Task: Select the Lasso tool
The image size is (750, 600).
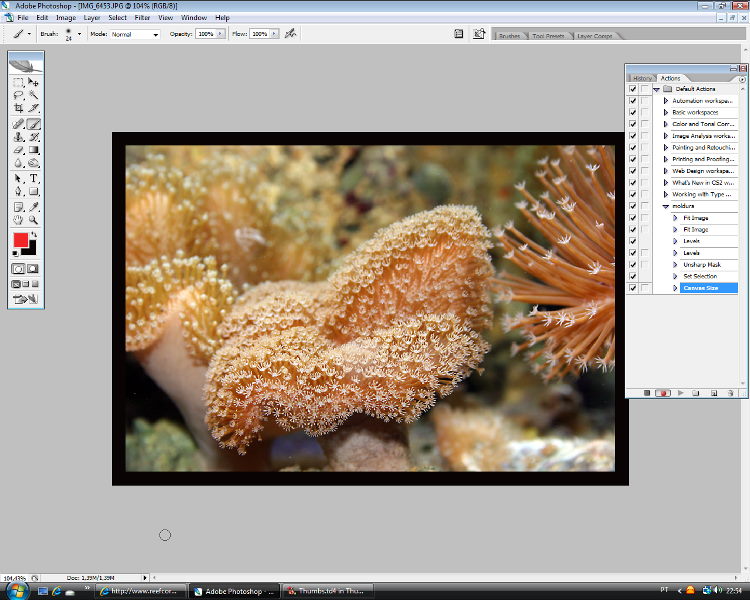Action: pyautogui.click(x=19, y=95)
